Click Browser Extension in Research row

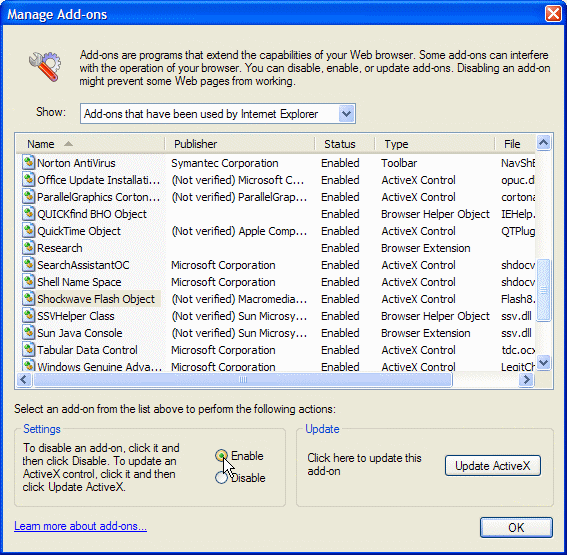(x=426, y=248)
